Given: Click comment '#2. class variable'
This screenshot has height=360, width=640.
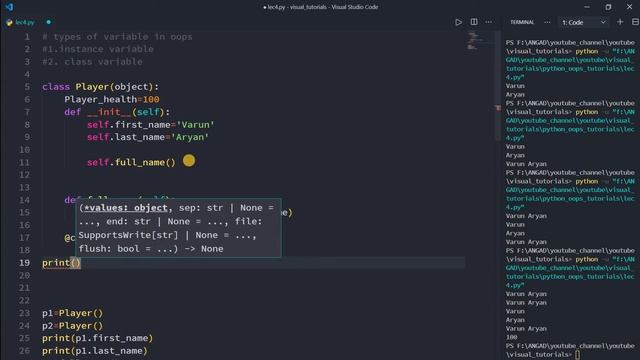Looking at the screenshot, I should click(92, 62).
